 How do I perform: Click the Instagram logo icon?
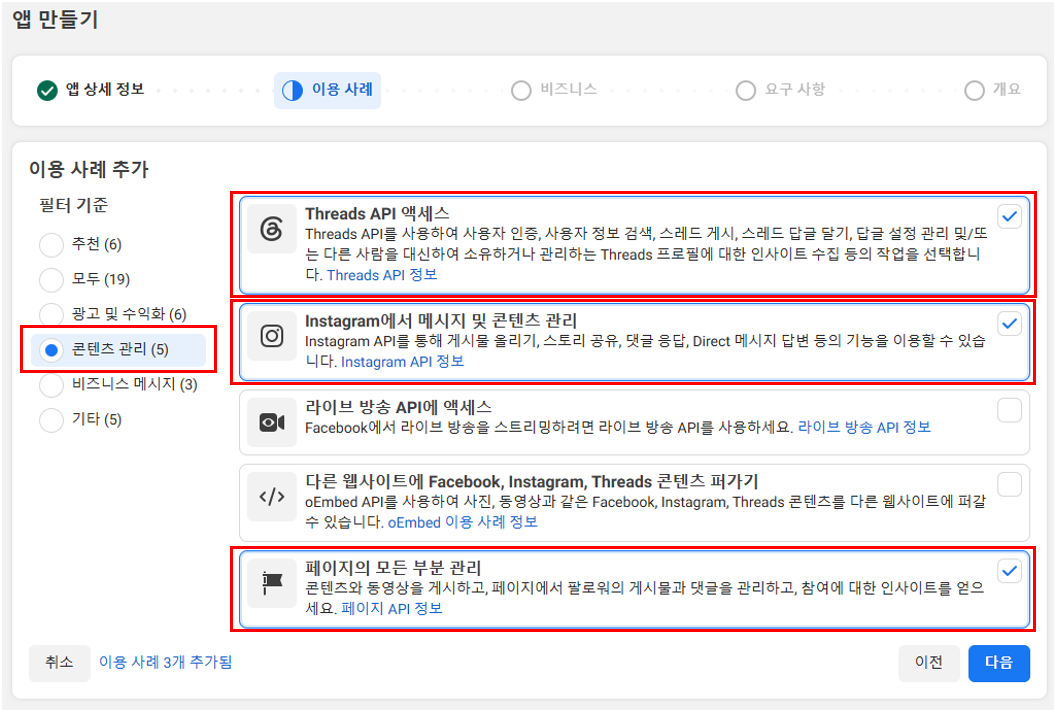(x=271, y=335)
